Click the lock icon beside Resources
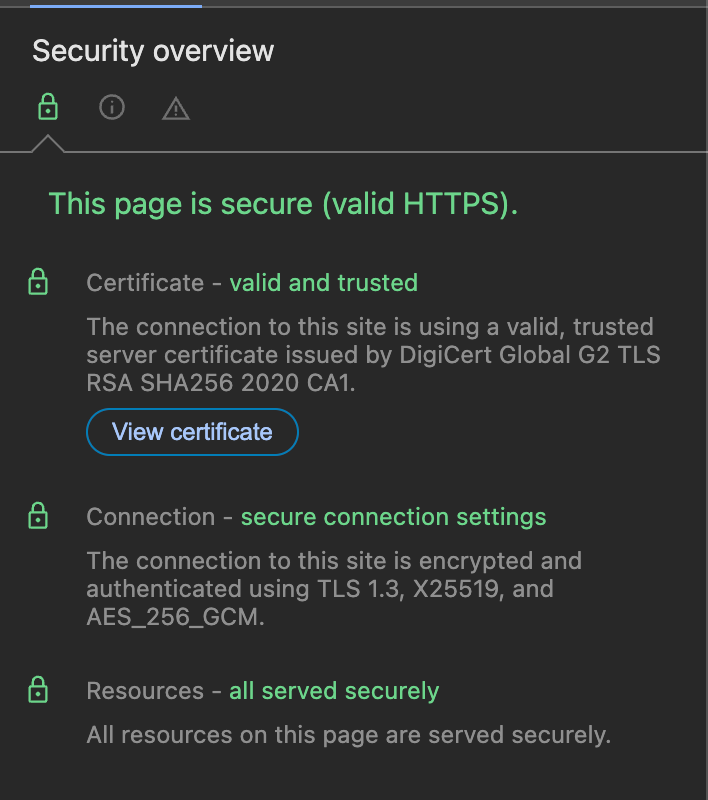 tap(38, 691)
